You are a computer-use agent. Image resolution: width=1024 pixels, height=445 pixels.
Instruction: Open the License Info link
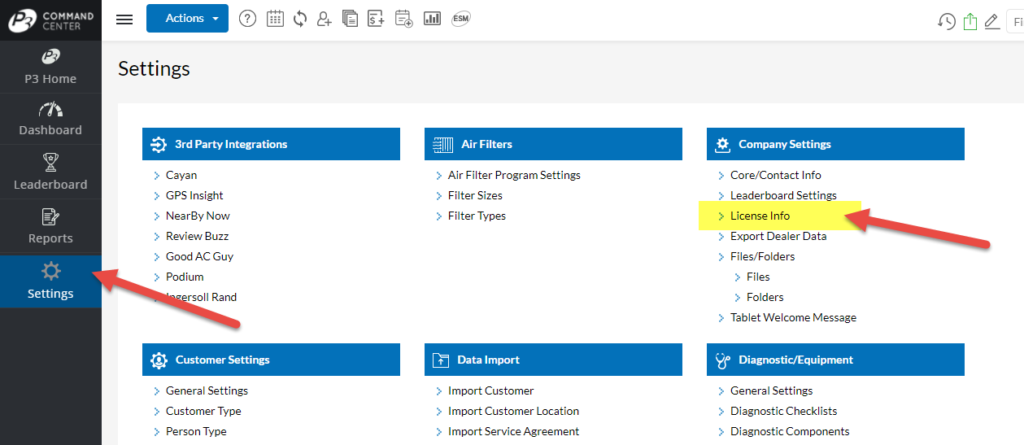[x=760, y=216]
